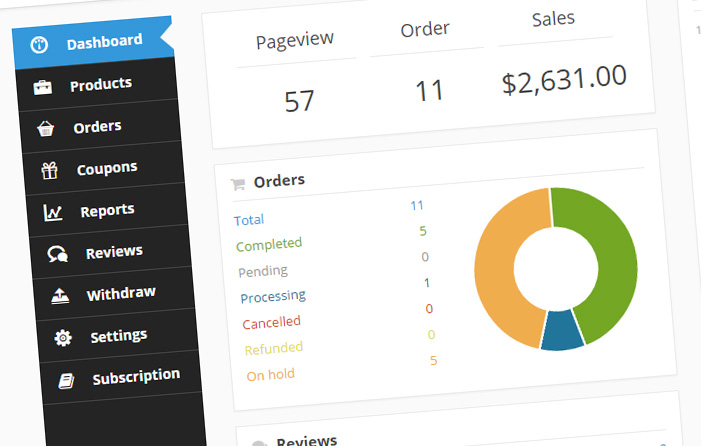Viewport: 701px width, 446px height.
Task: Click the orange On hold donut chart segment
Action: point(496,268)
